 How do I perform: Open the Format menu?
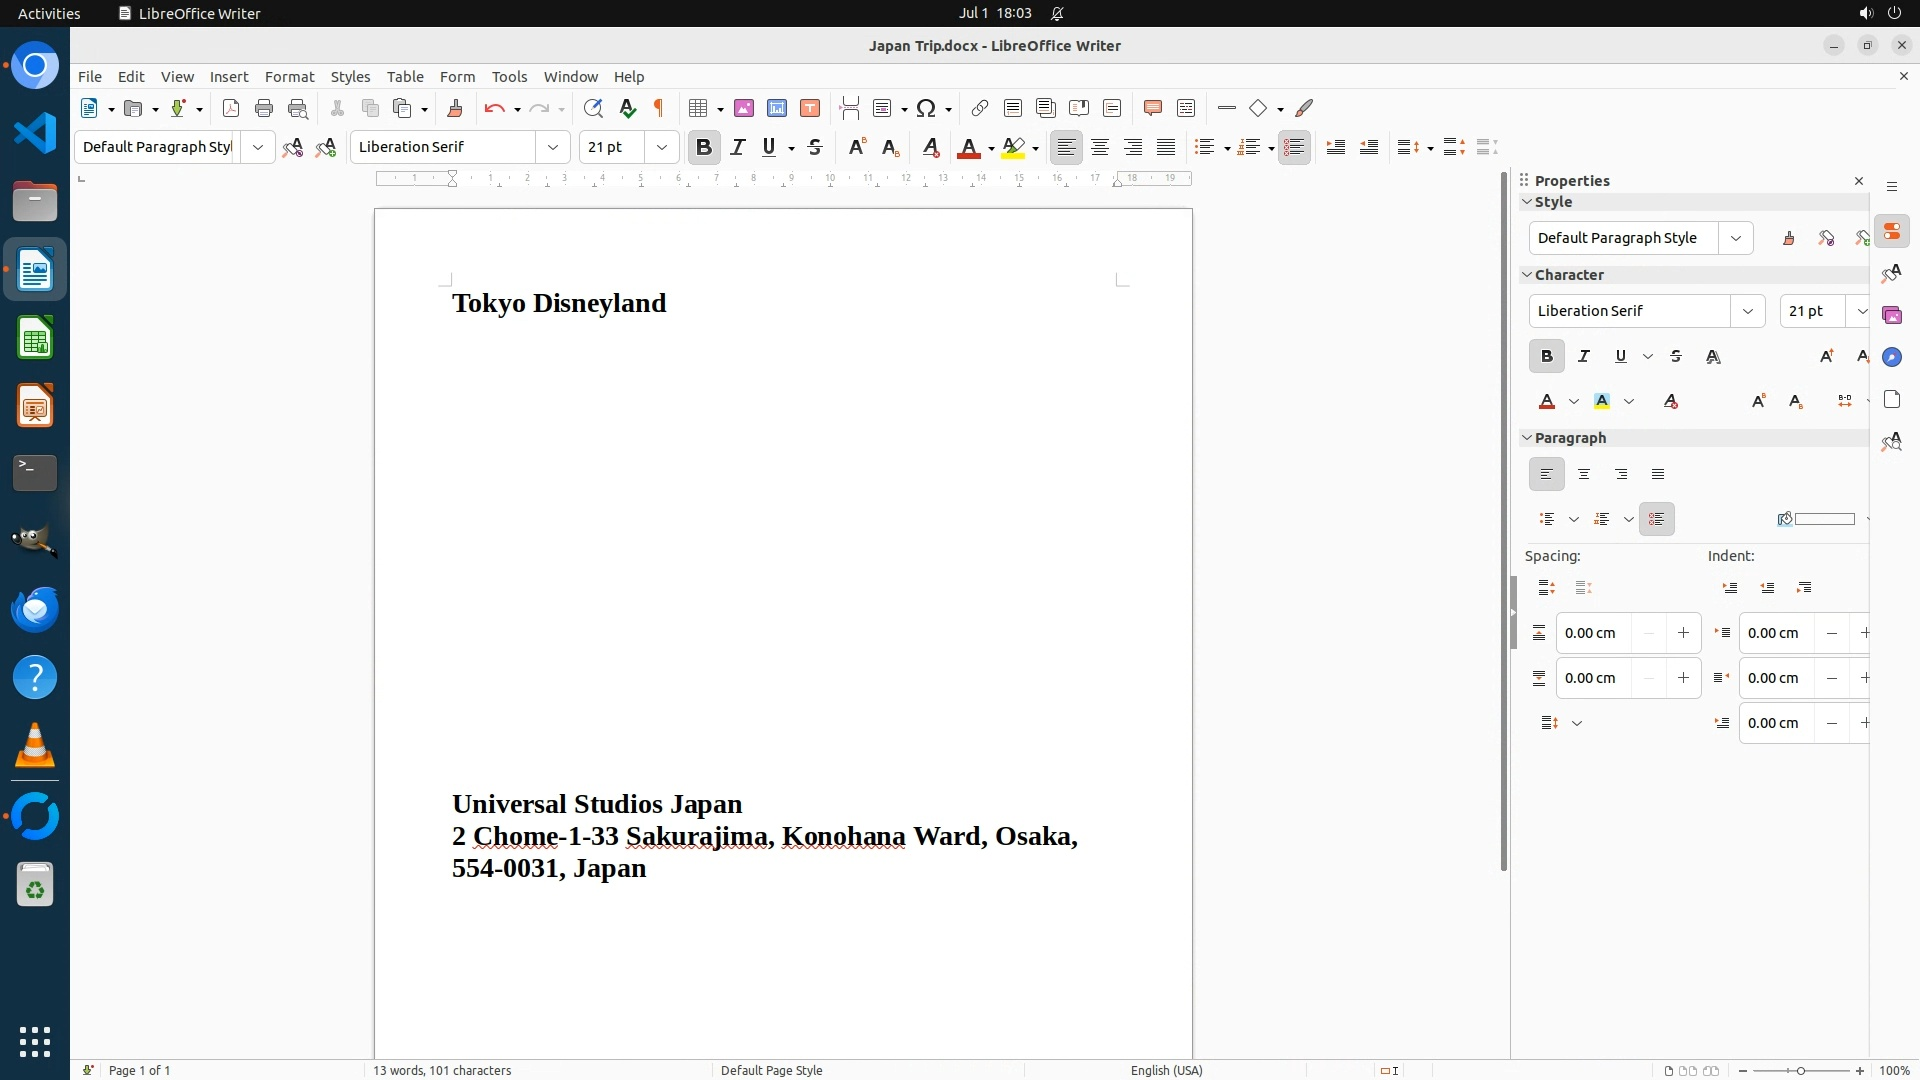289,77
